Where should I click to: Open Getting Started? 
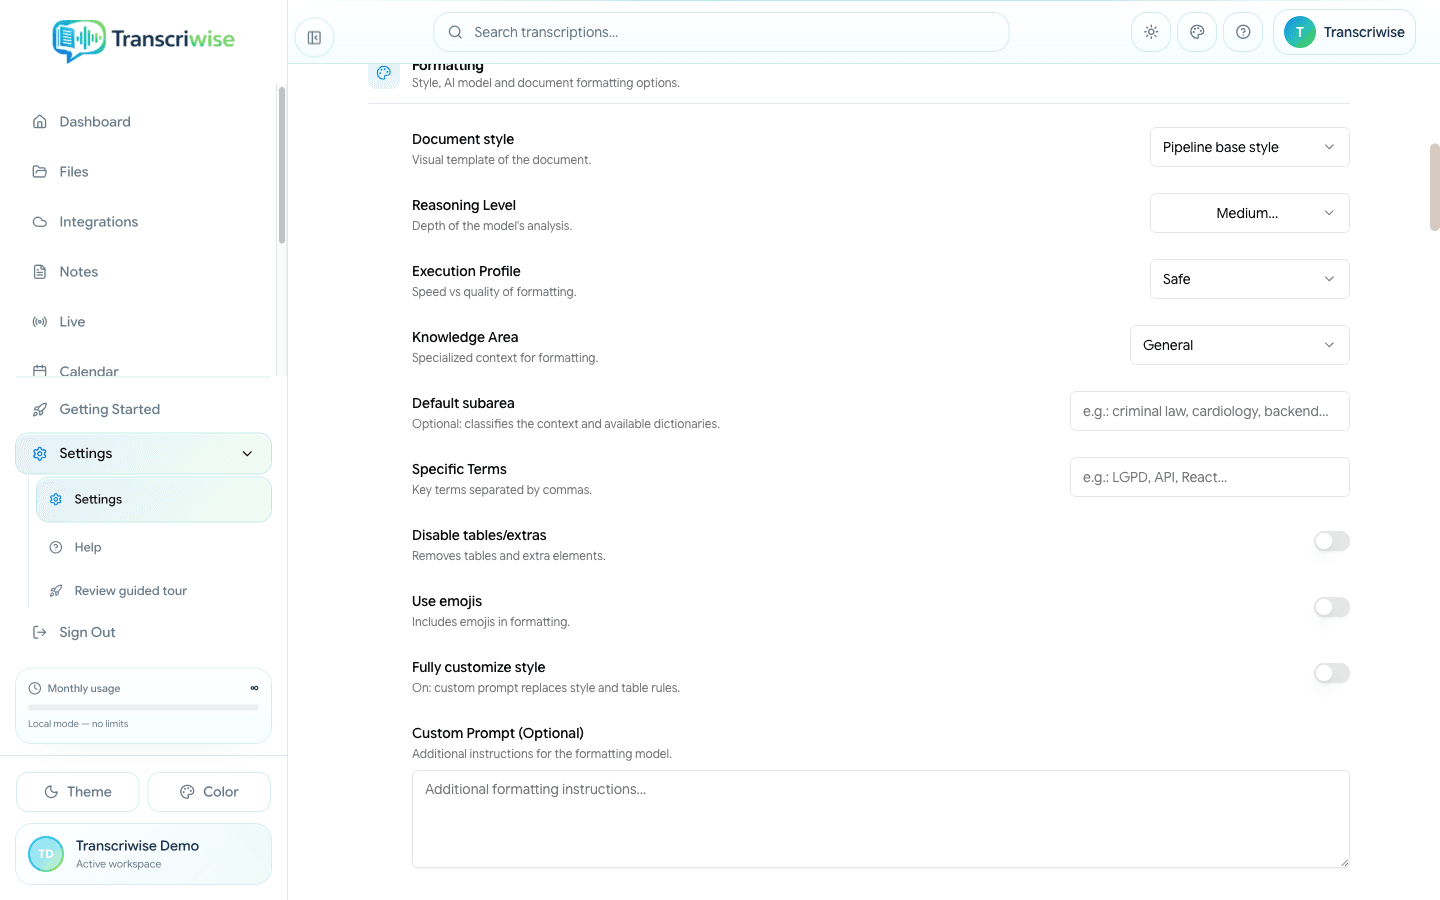pyautogui.click(x=143, y=409)
